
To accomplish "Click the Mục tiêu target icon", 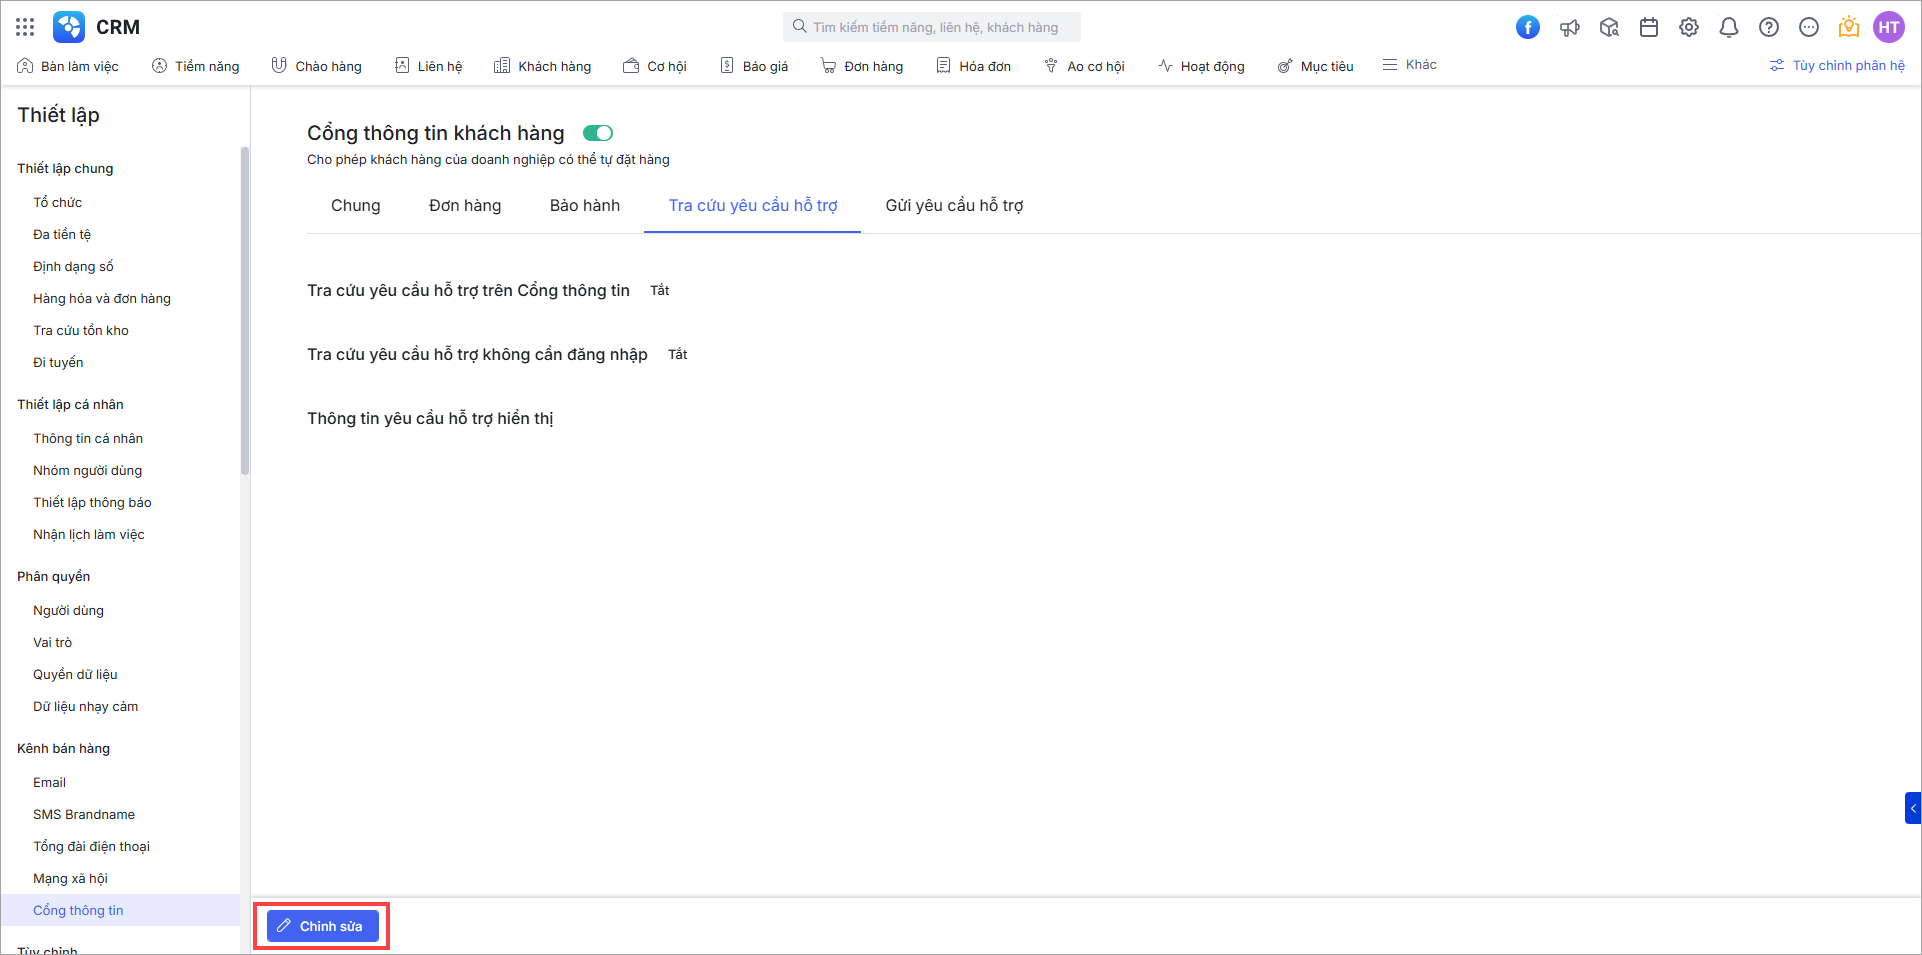I will pyautogui.click(x=1285, y=66).
